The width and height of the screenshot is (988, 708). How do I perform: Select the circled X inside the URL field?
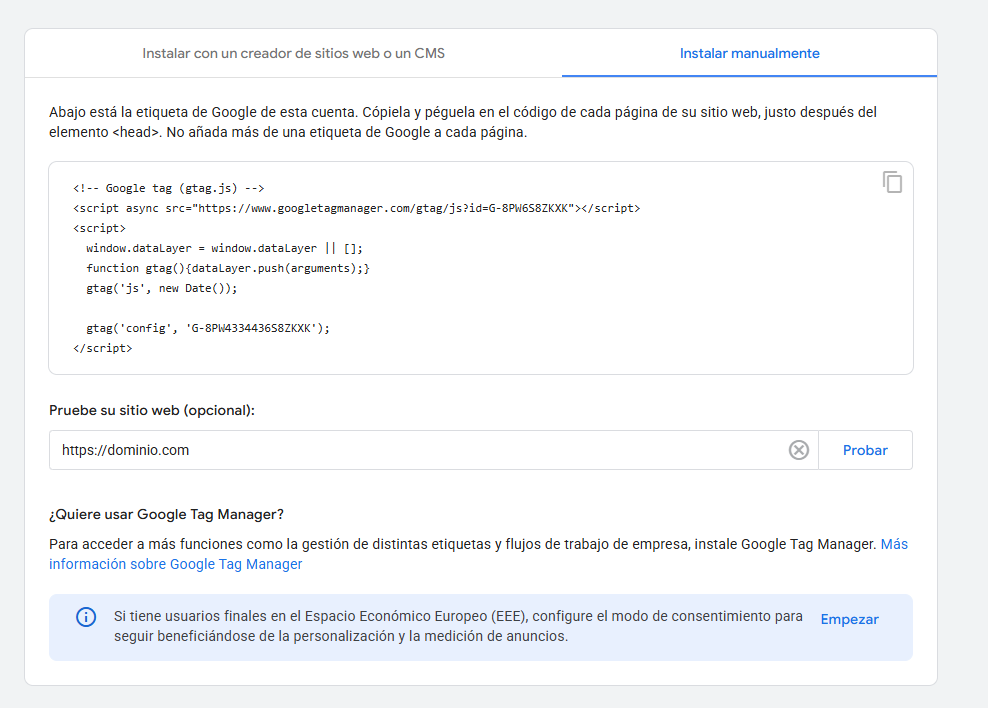[x=798, y=450]
